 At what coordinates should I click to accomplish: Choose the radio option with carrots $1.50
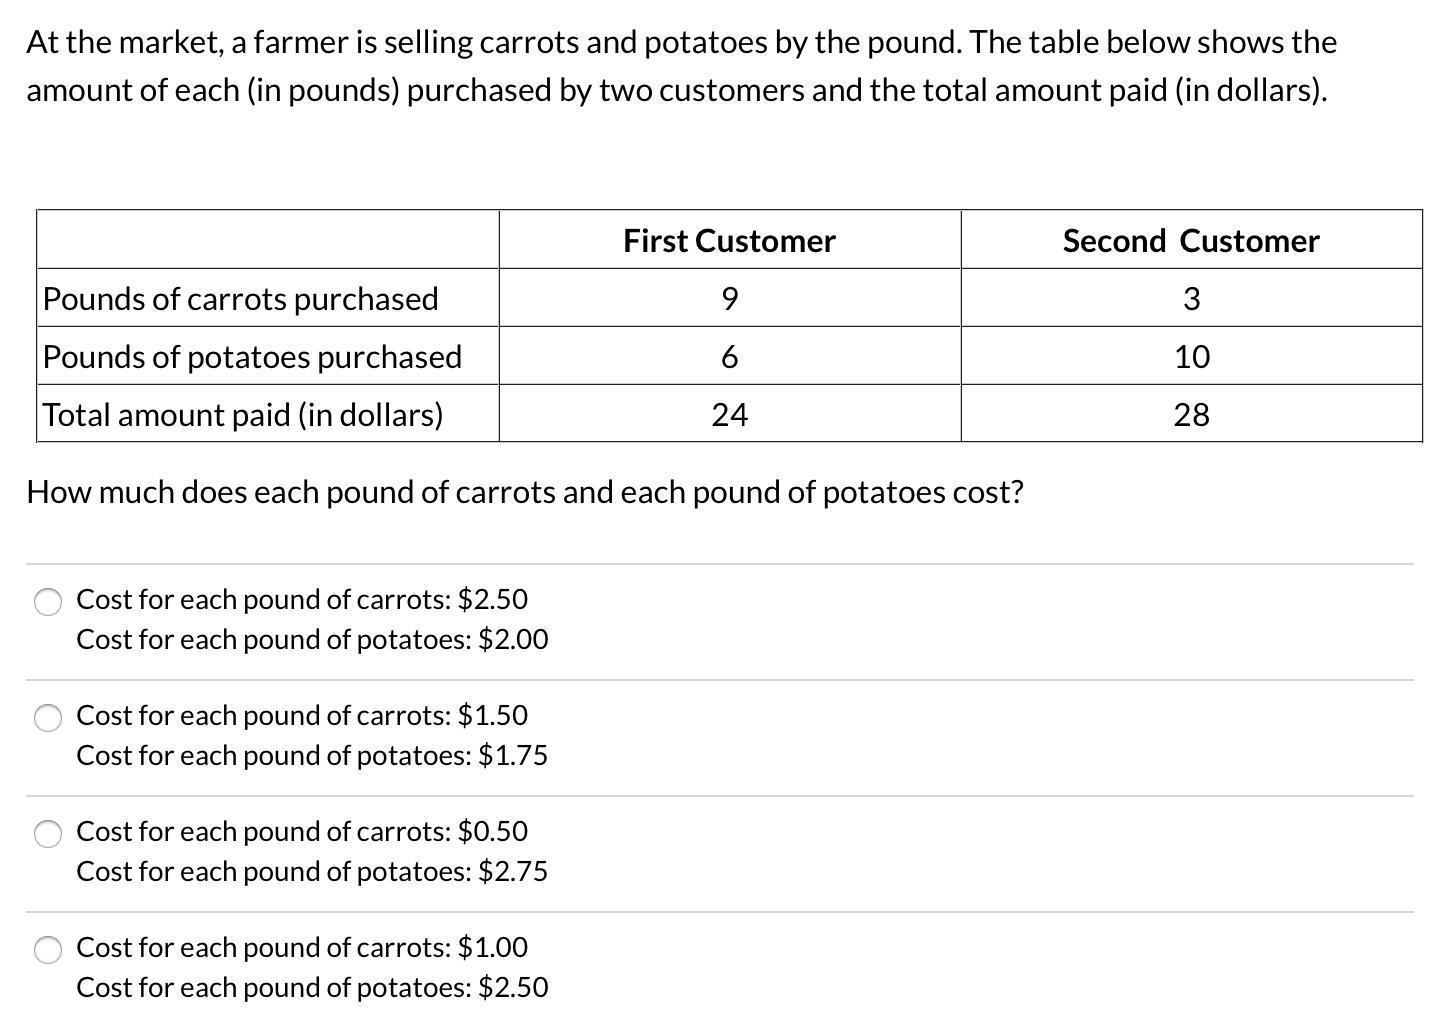point(48,717)
